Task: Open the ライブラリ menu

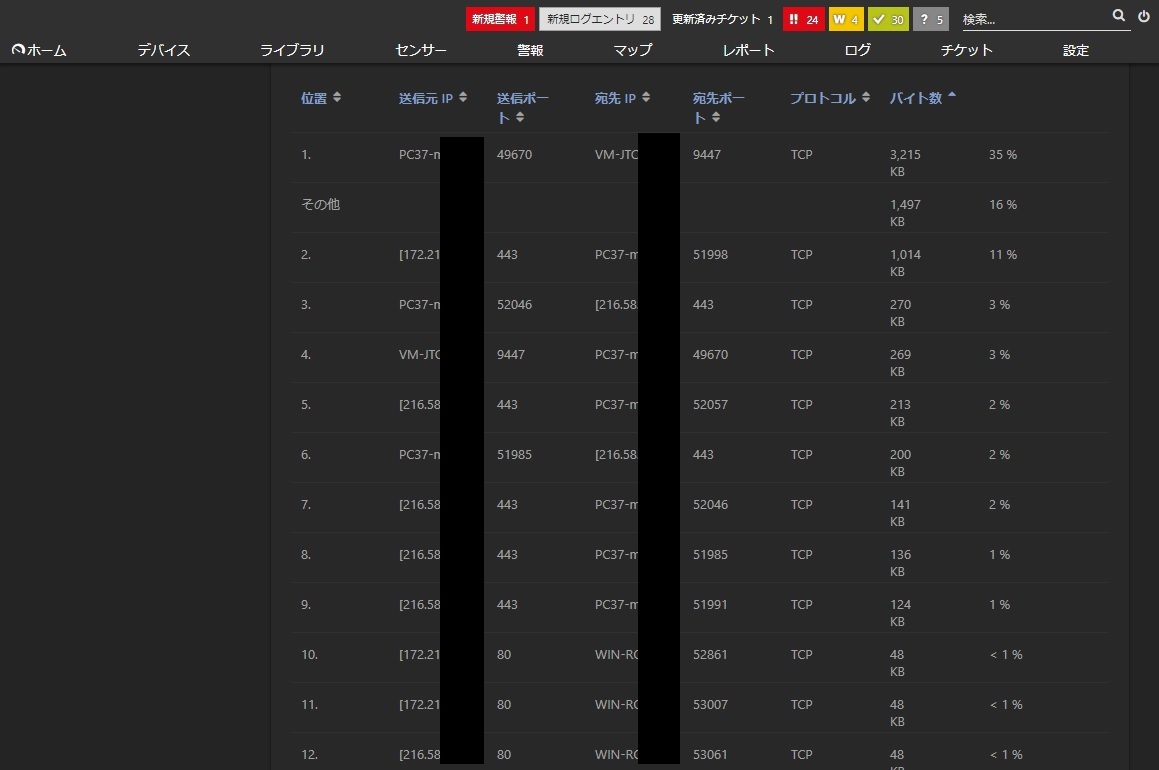Action: point(292,50)
